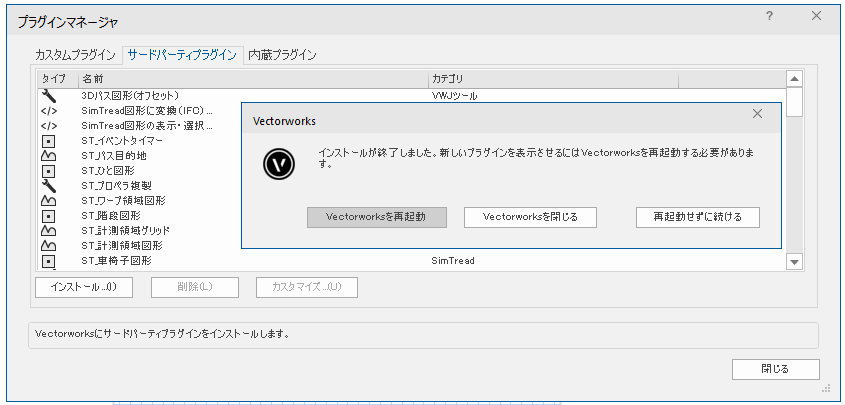This screenshot has height=405, width=845.
Task: Close the プラグインマネージャ window
Action: [816, 16]
